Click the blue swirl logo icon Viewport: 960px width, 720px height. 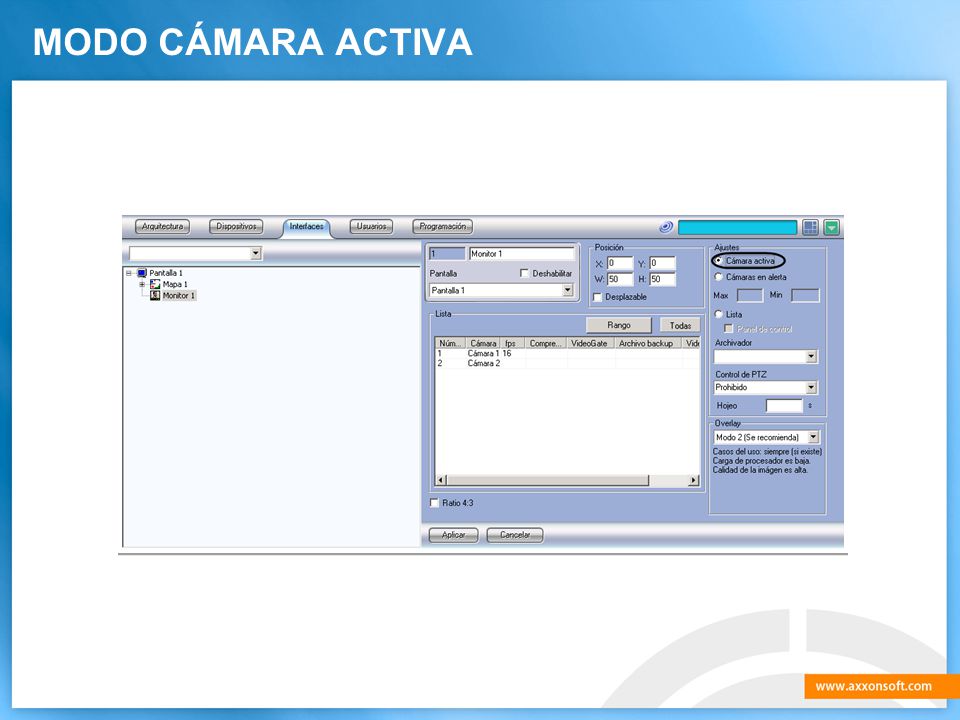[666, 227]
